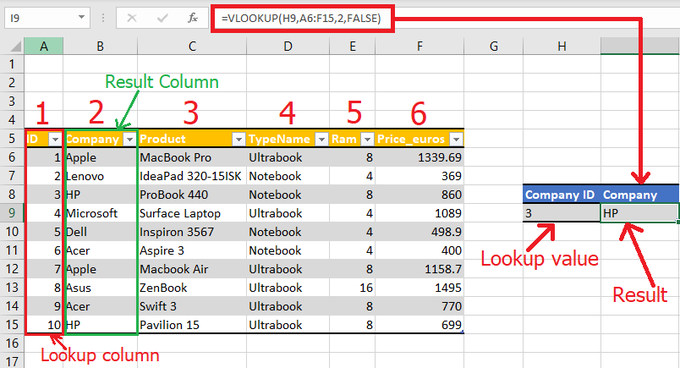The width and height of the screenshot is (680, 368).
Task: Select column F header
Action: (x=420, y=46)
